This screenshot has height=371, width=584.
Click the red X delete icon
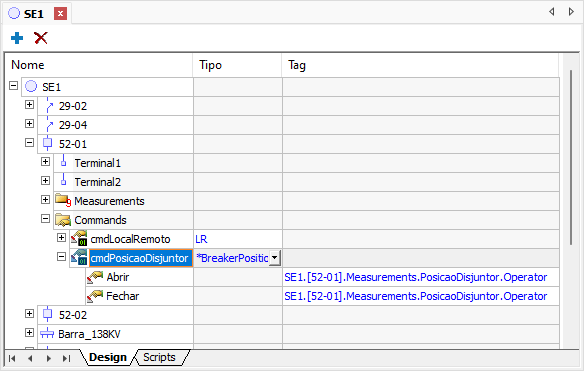pos(41,38)
